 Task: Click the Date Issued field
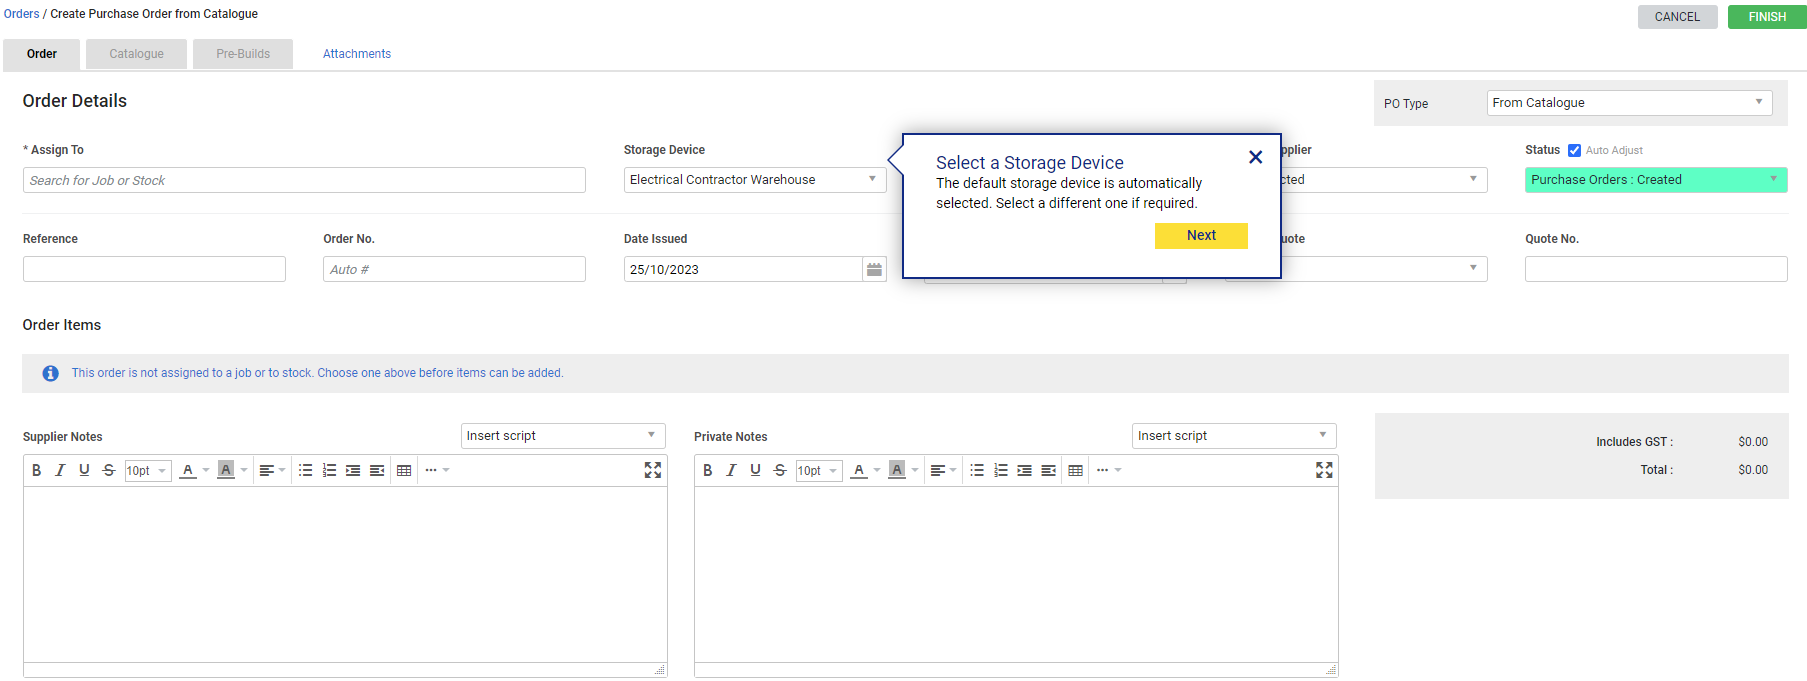pos(743,269)
